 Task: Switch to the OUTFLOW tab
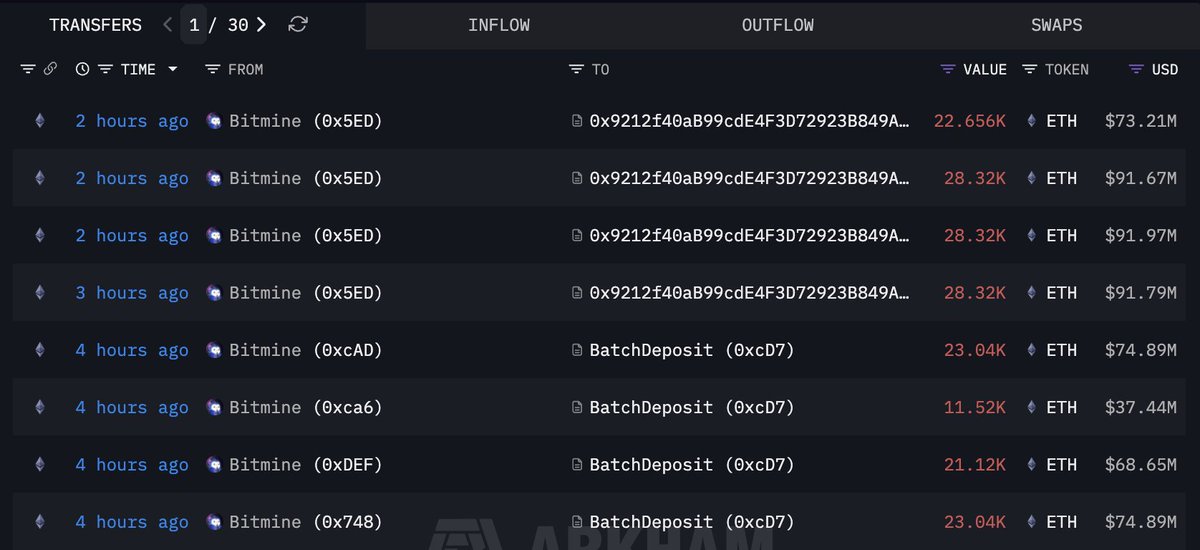777,25
